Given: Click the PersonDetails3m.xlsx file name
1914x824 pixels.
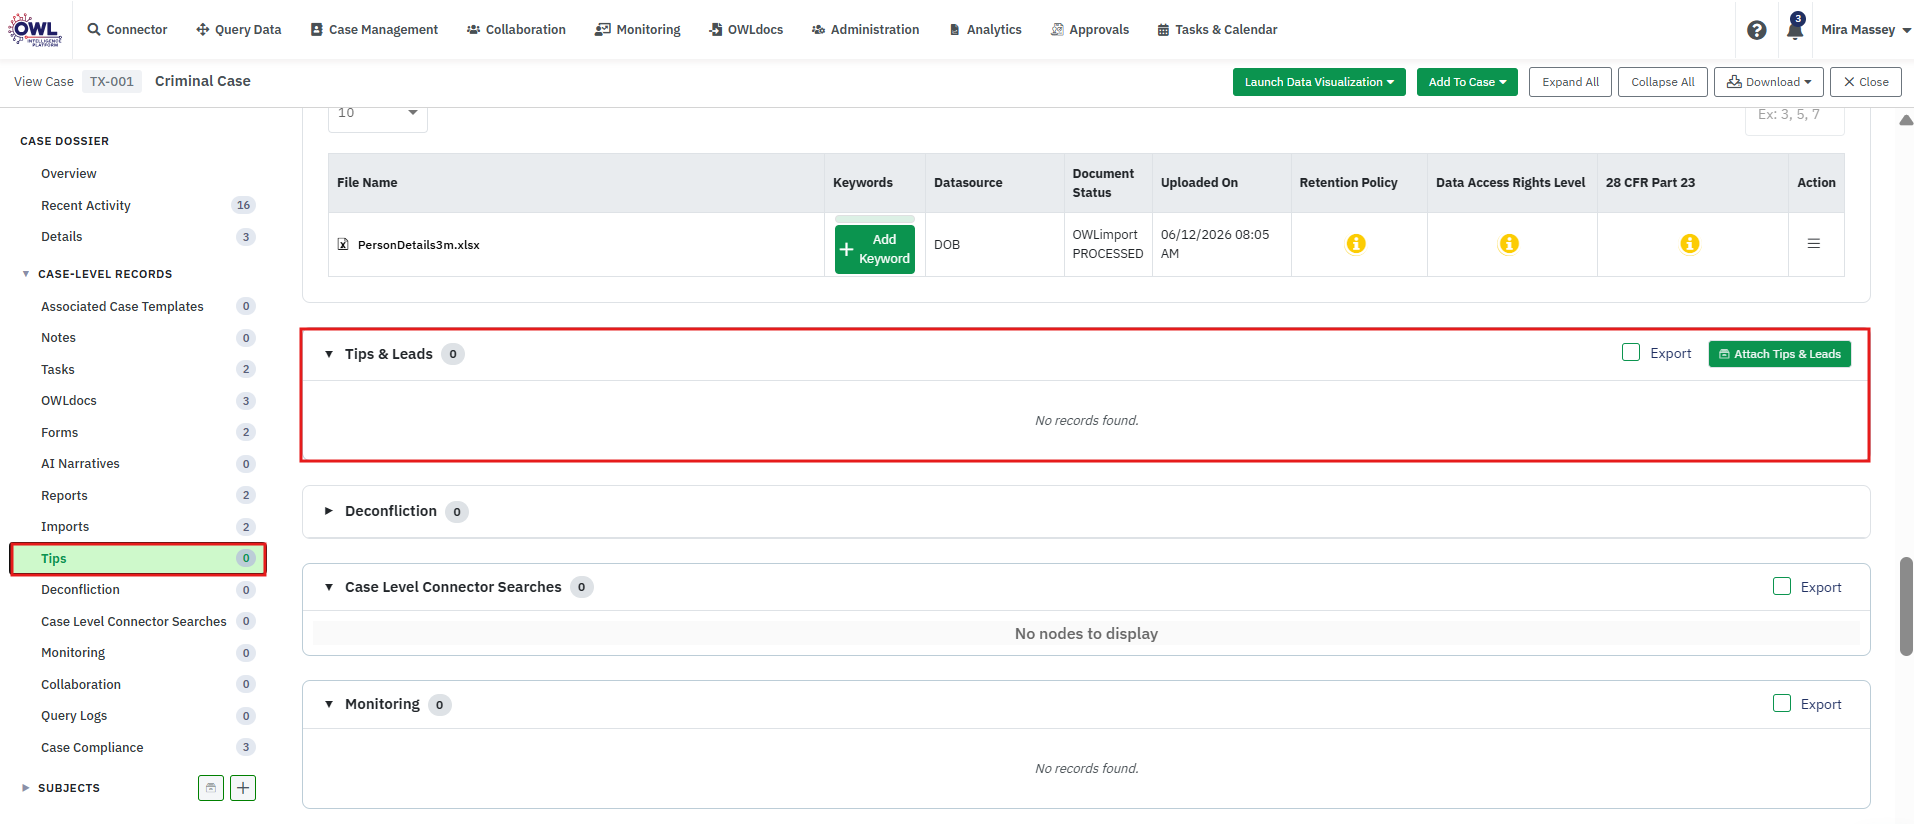Looking at the screenshot, I should click(419, 245).
